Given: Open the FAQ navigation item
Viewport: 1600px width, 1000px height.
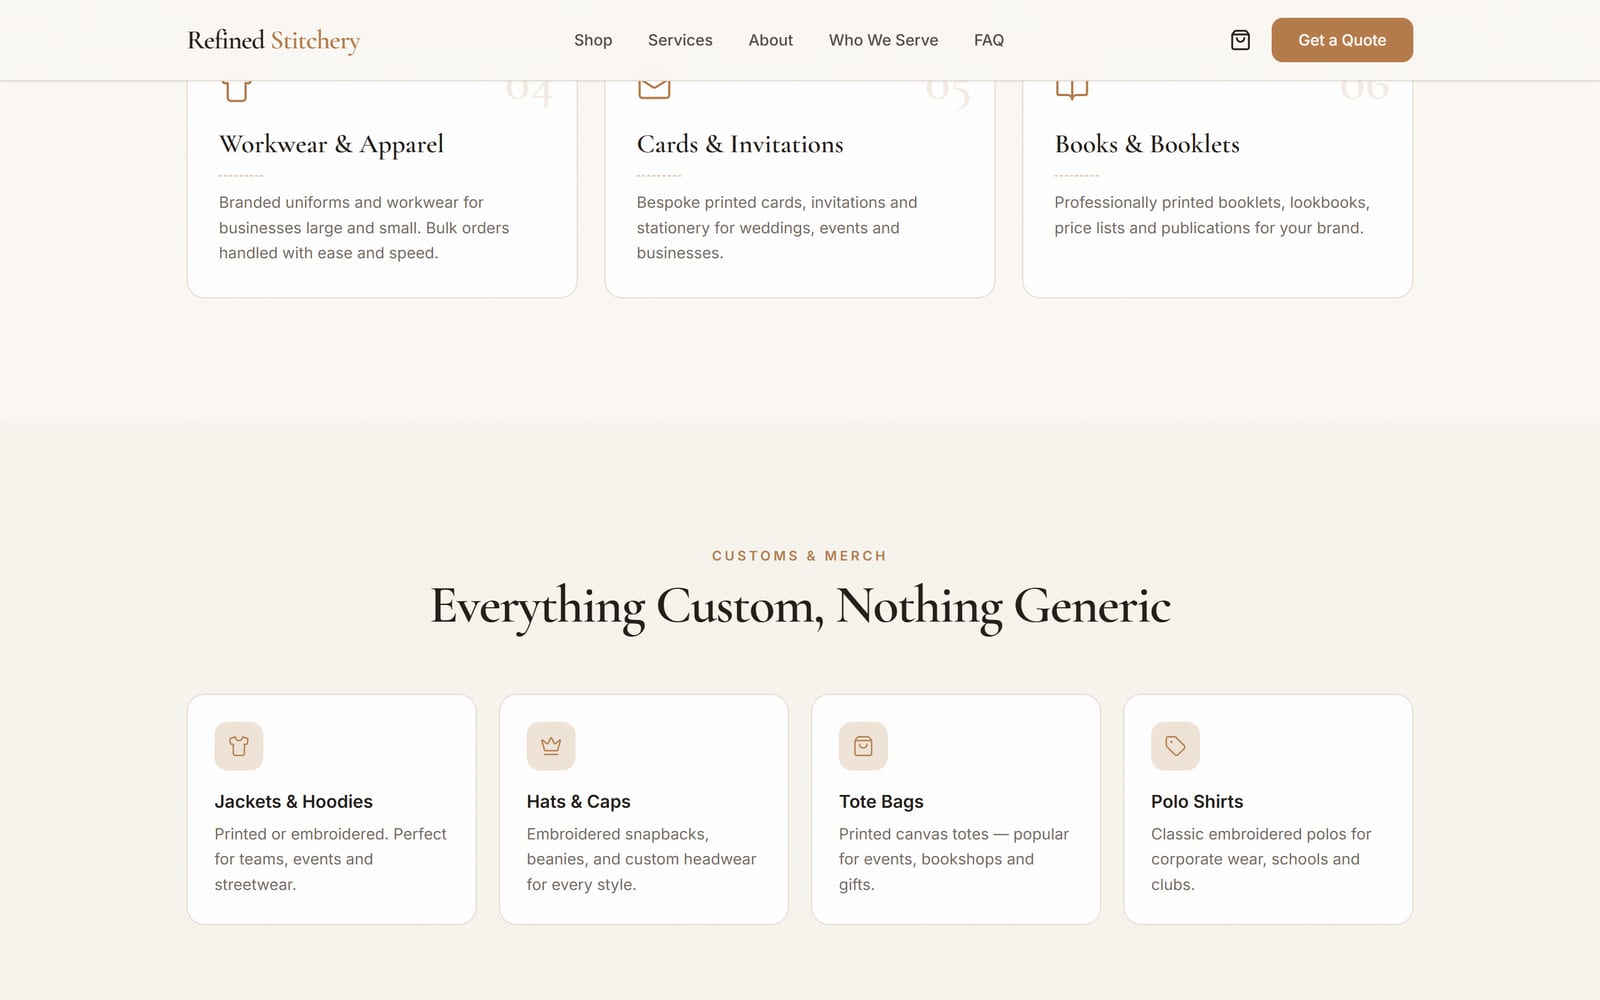Looking at the screenshot, I should pyautogui.click(x=989, y=40).
